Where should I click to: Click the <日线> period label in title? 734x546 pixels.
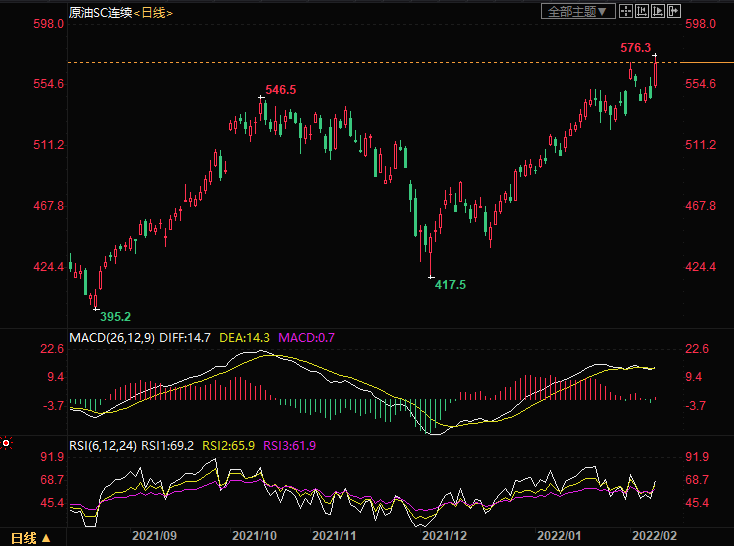coord(153,12)
